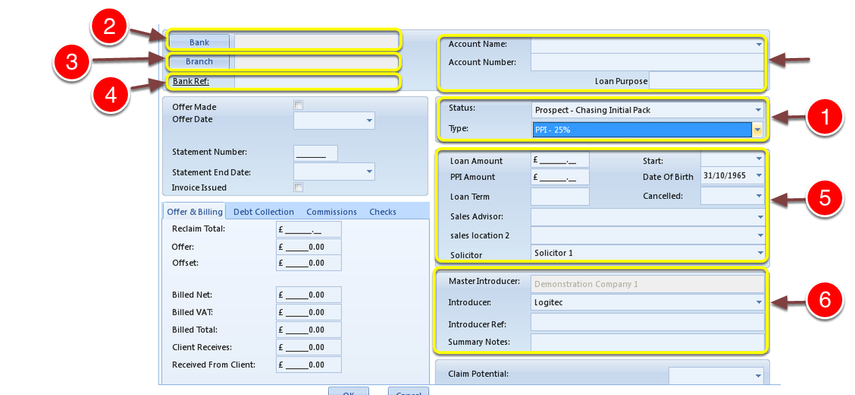Tick the Invoice Issued checkbox
The image size is (855, 395).
[x=298, y=187]
